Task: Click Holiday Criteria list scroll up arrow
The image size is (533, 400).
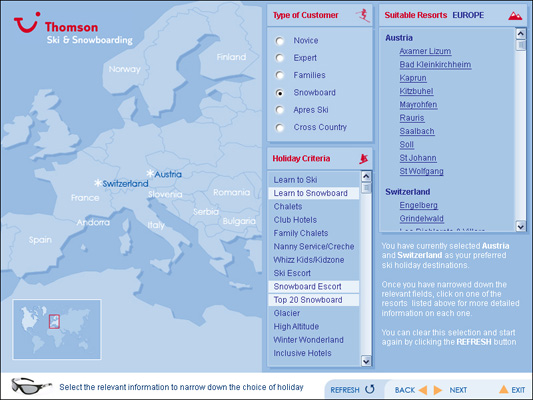Action: [366, 176]
